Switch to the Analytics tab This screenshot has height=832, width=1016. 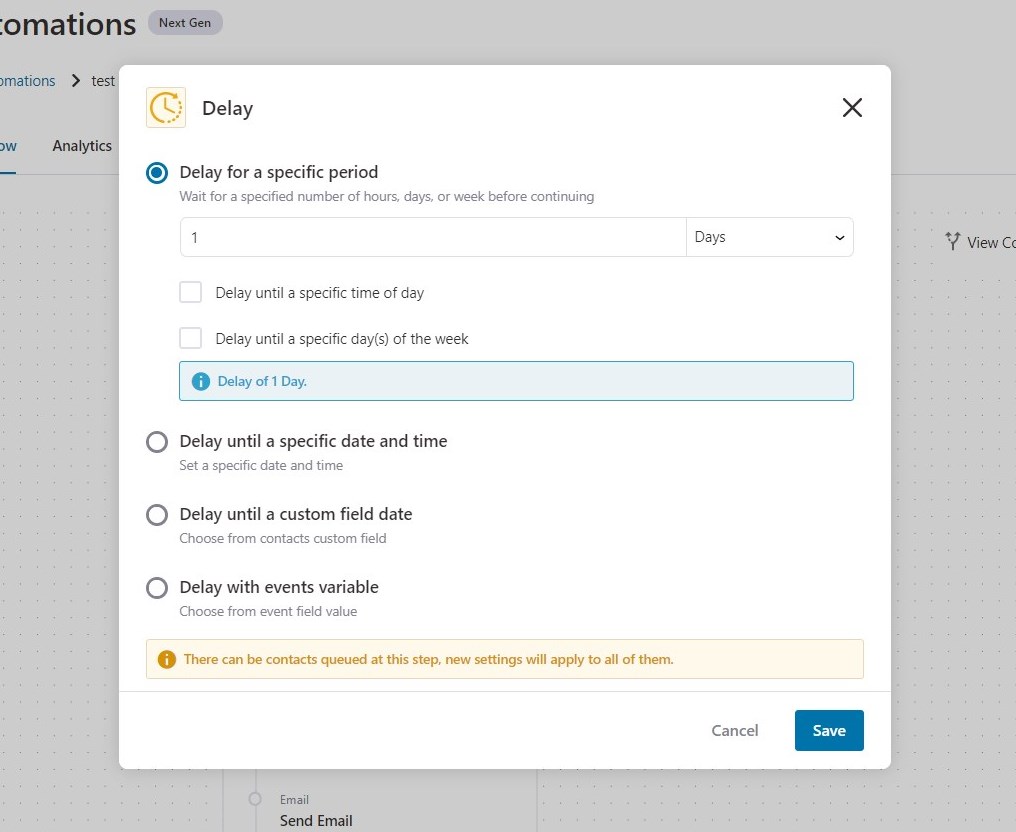82,146
